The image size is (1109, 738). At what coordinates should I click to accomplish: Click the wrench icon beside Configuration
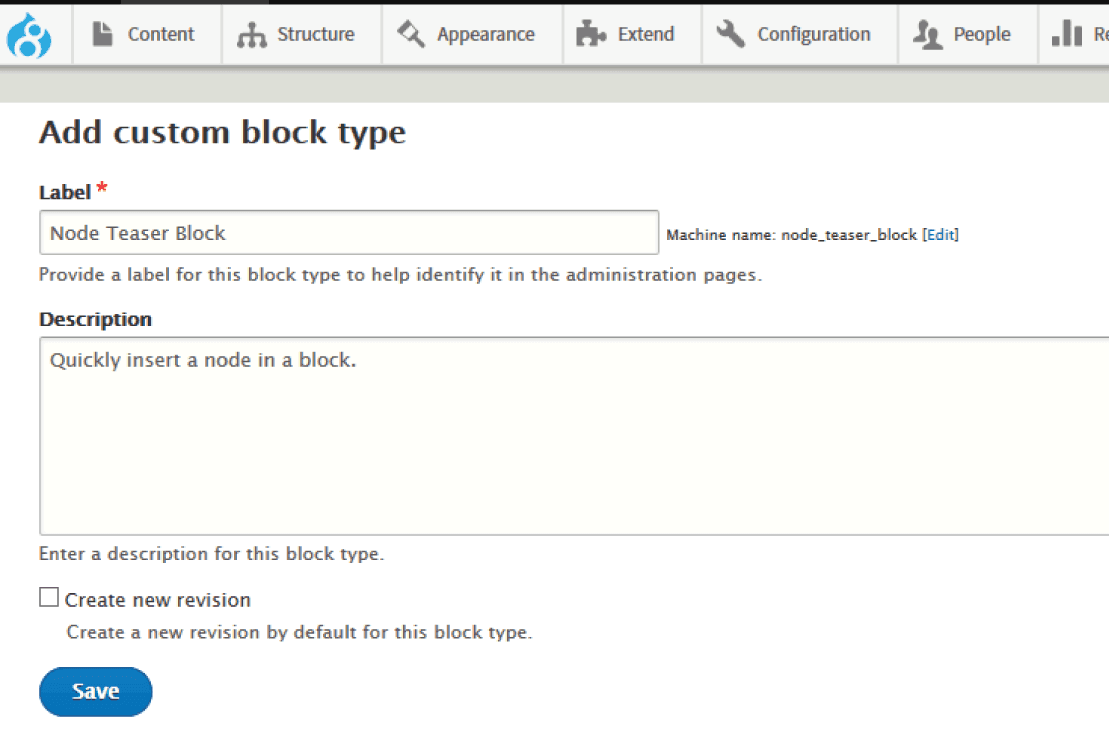(x=731, y=34)
